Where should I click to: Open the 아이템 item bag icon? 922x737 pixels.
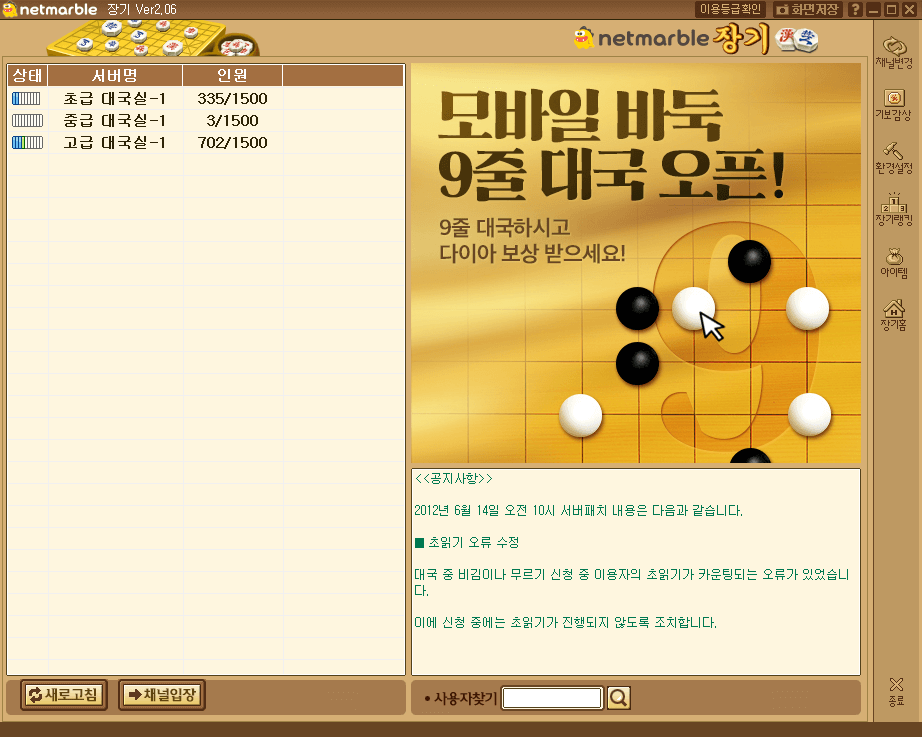click(894, 262)
